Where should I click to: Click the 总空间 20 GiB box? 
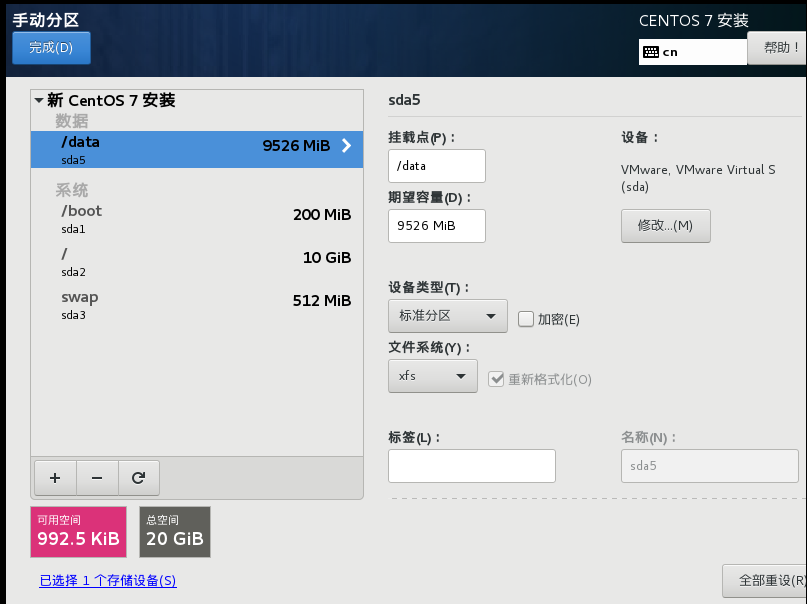(175, 532)
